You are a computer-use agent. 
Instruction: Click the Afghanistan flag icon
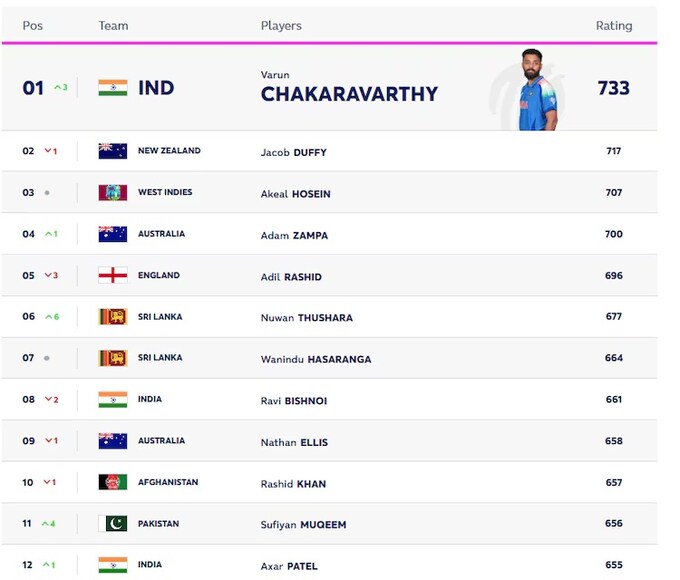tap(112, 482)
